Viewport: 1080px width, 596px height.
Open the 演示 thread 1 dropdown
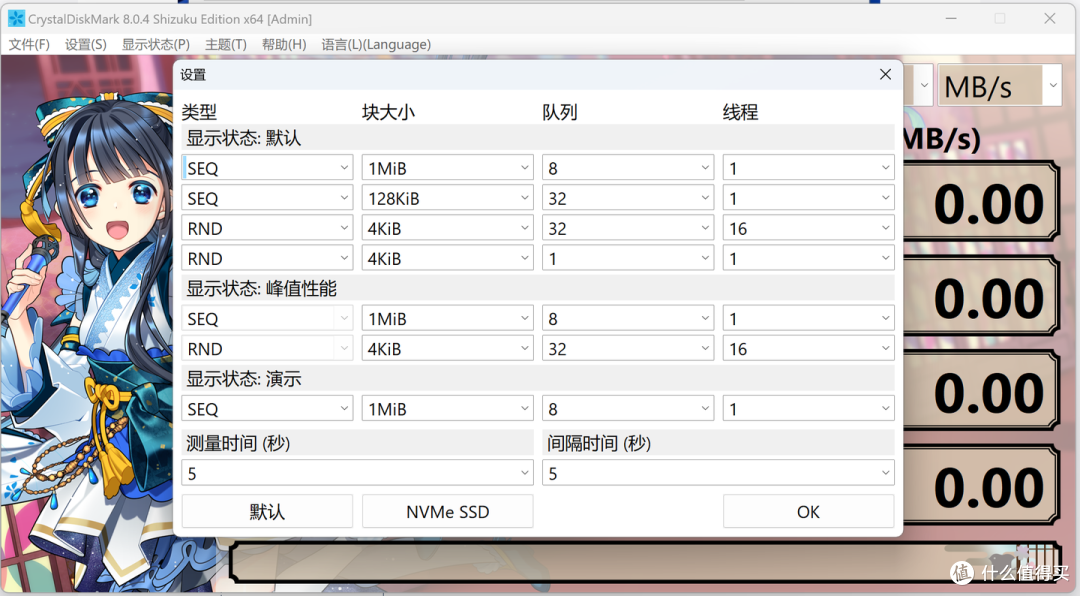pyautogui.click(x=809, y=409)
